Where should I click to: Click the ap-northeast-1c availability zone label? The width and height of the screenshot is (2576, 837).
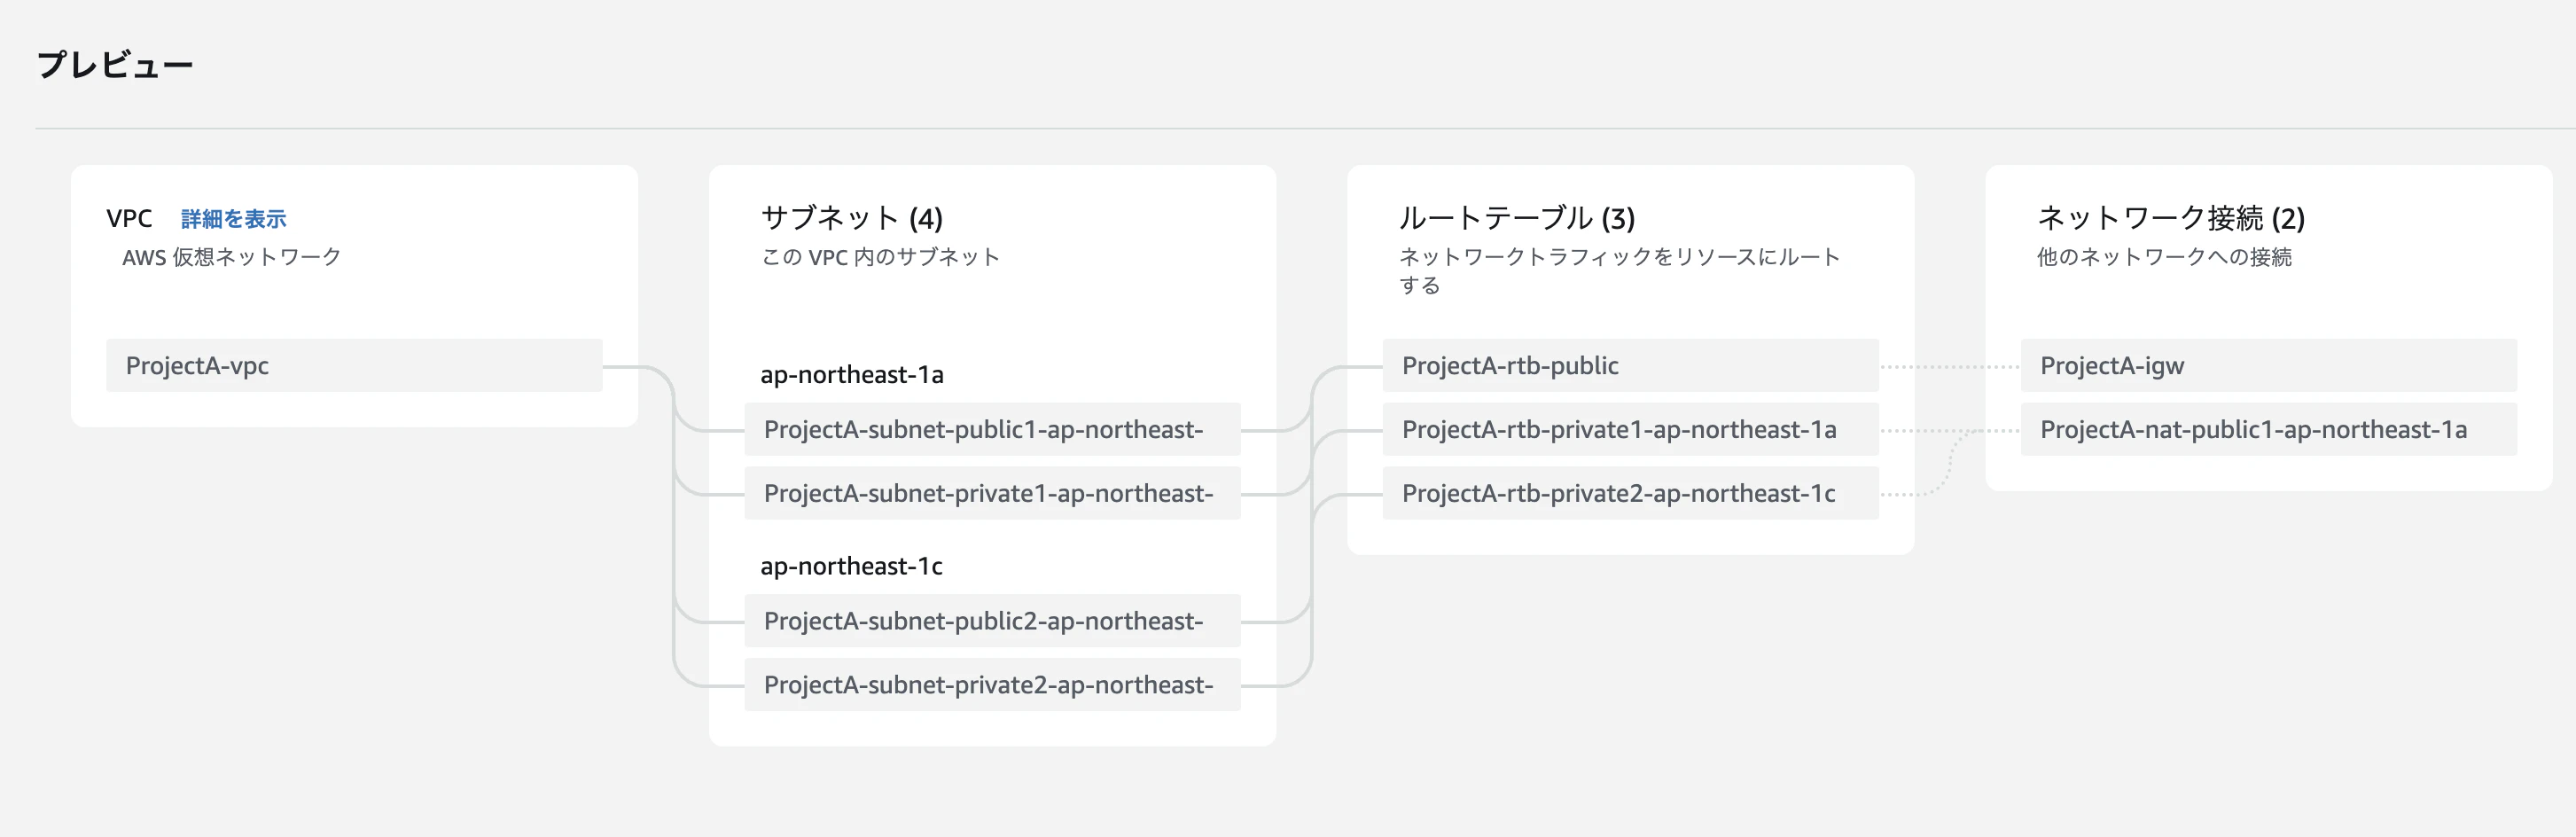click(x=851, y=567)
